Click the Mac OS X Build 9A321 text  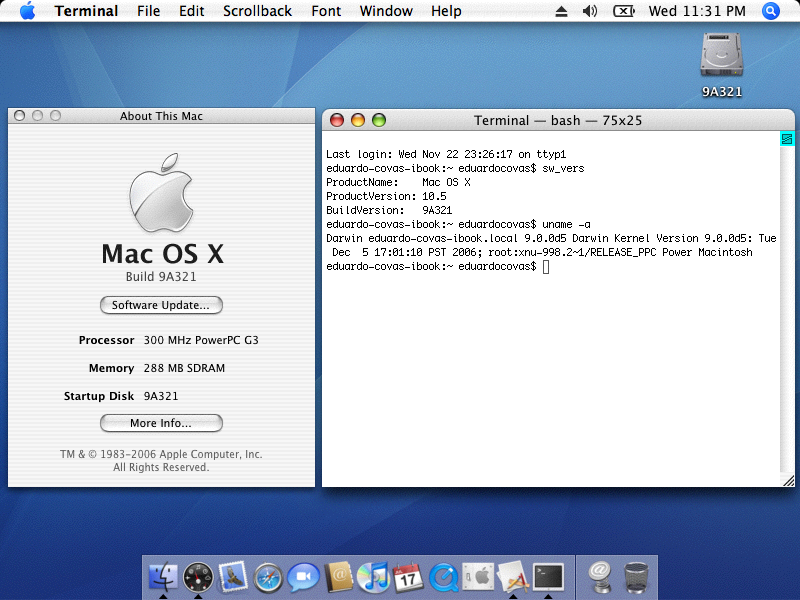[x=161, y=277]
